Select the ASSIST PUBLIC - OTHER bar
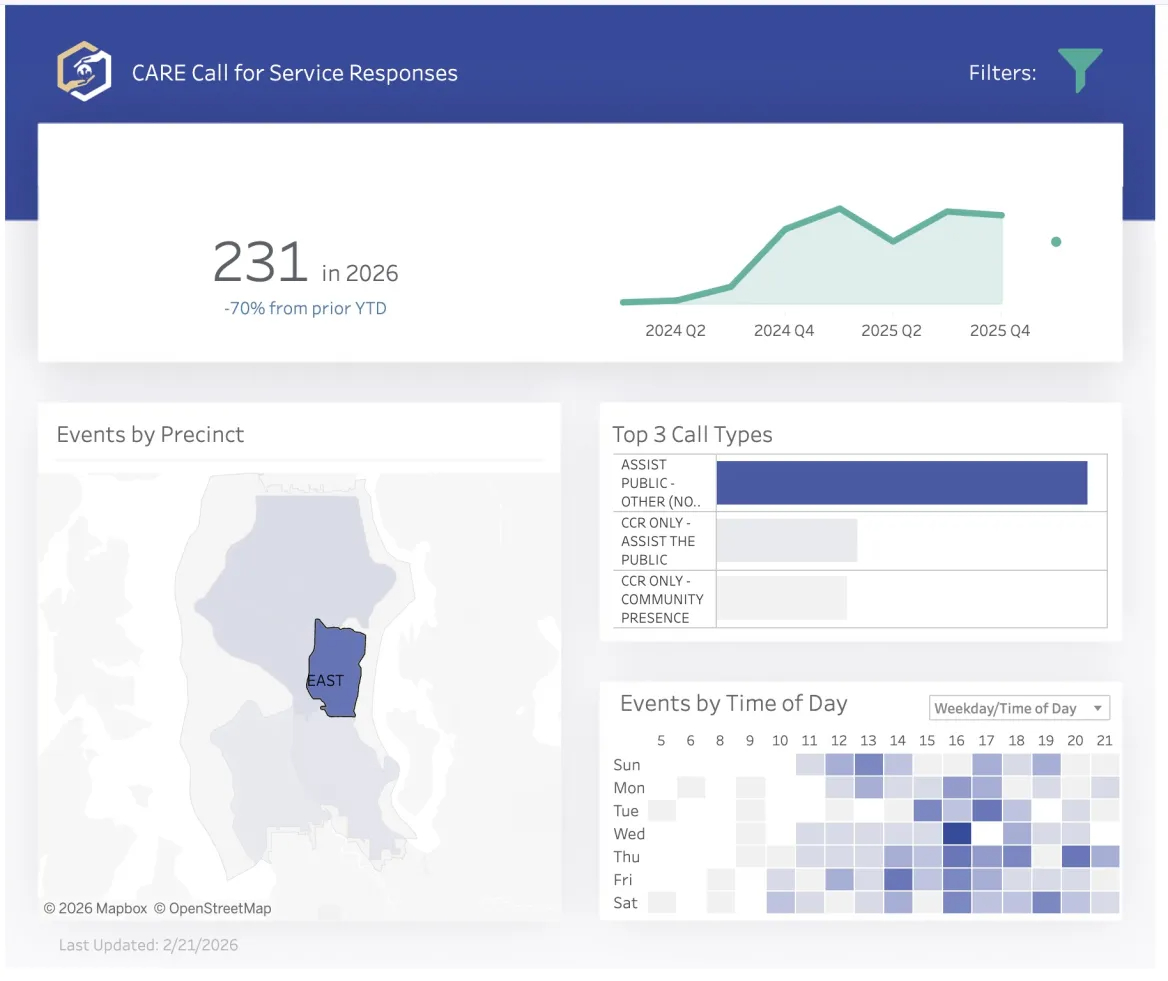 pos(901,483)
